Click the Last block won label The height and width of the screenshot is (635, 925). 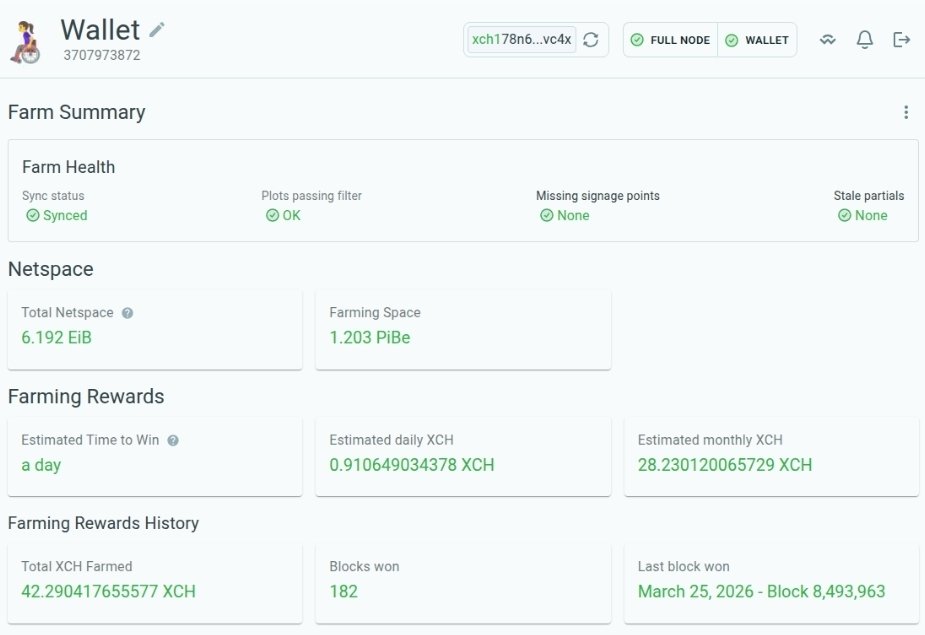tap(684, 567)
